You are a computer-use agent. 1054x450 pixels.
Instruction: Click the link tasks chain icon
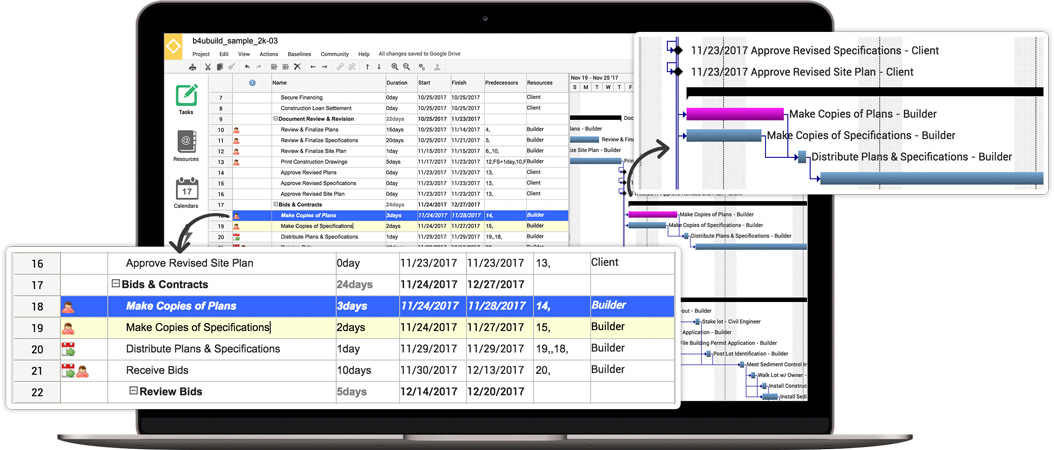pyautogui.click(x=340, y=67)
